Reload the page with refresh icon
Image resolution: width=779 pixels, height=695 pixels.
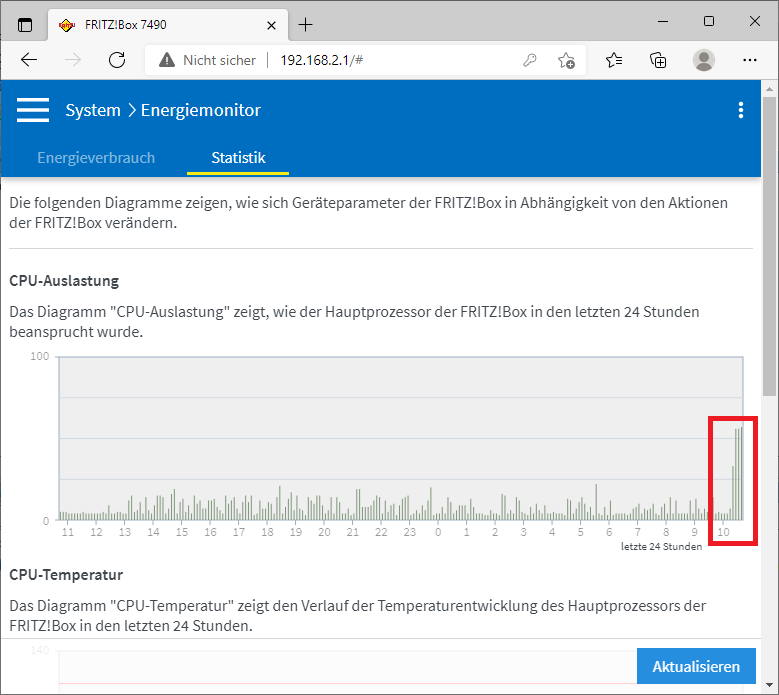coord(117,60)
